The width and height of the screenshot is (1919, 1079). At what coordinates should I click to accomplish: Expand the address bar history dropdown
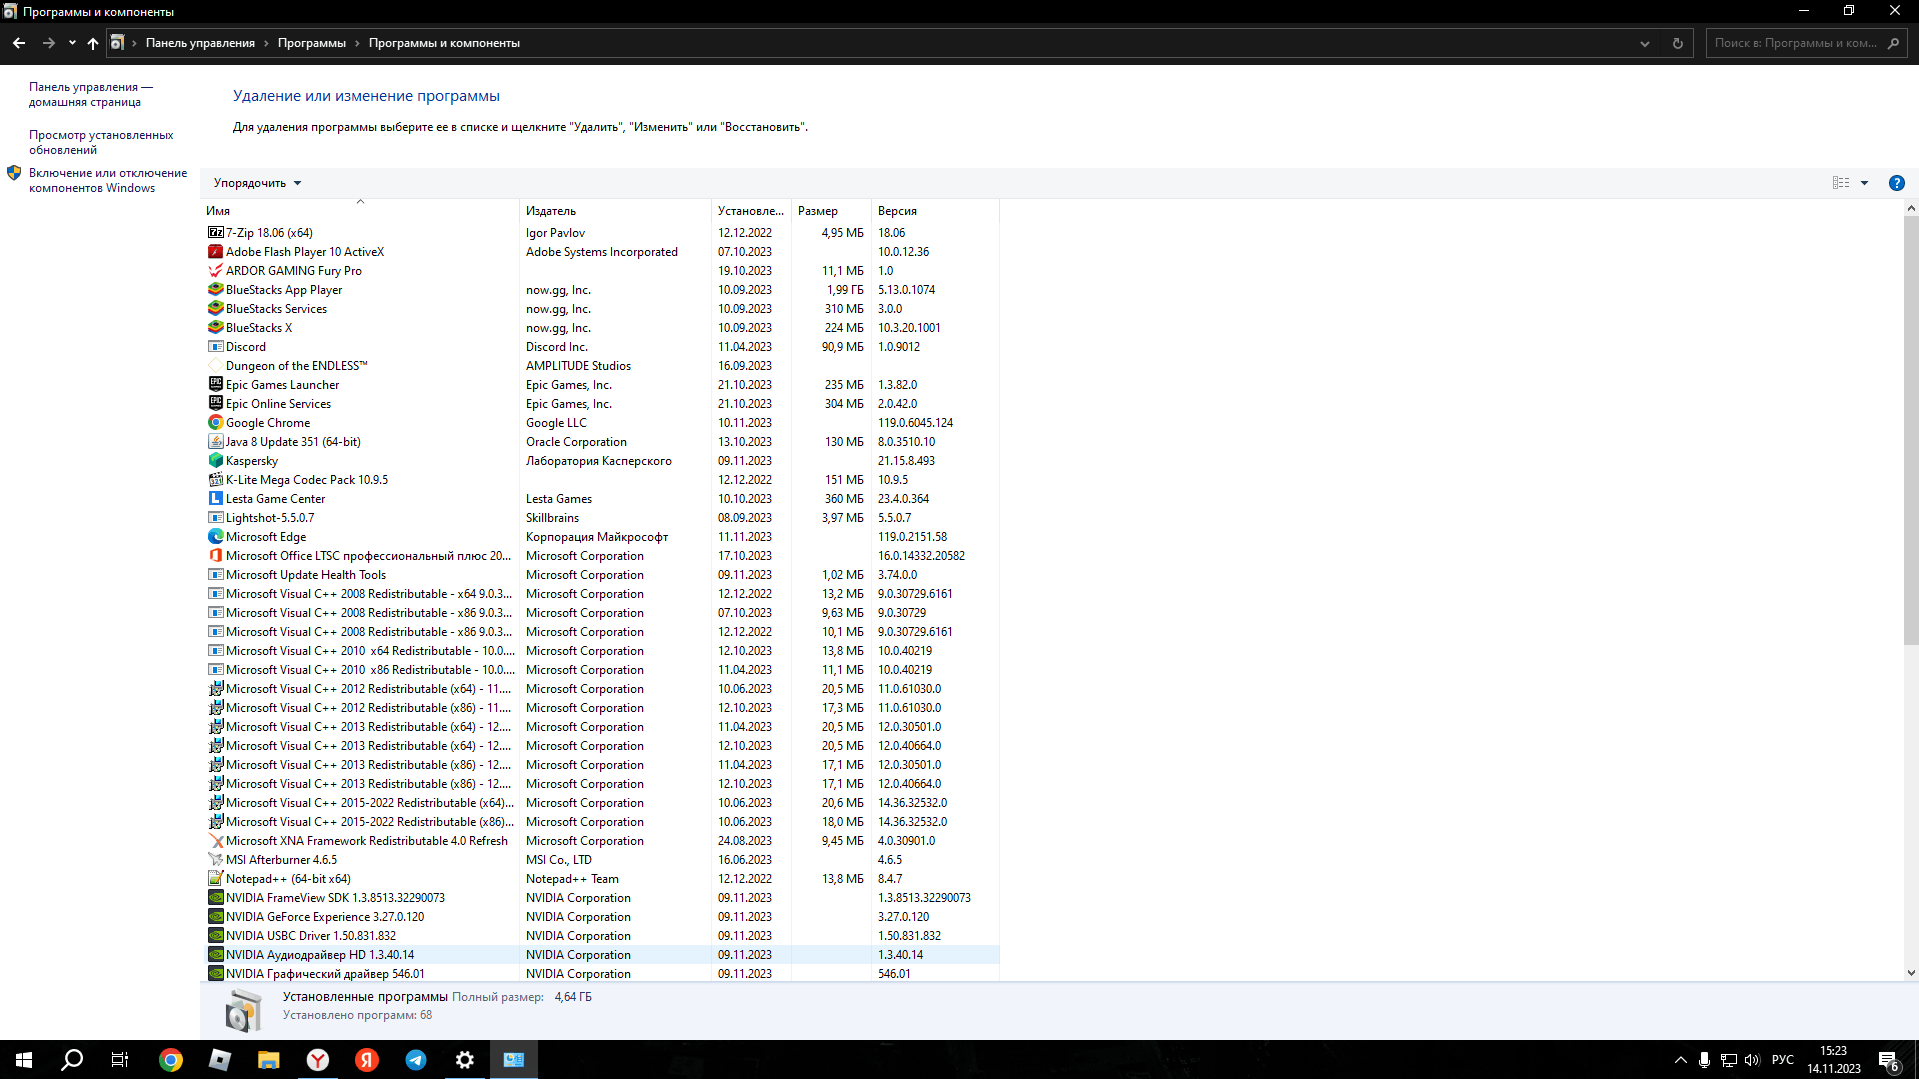click(x=1644, y=43)
